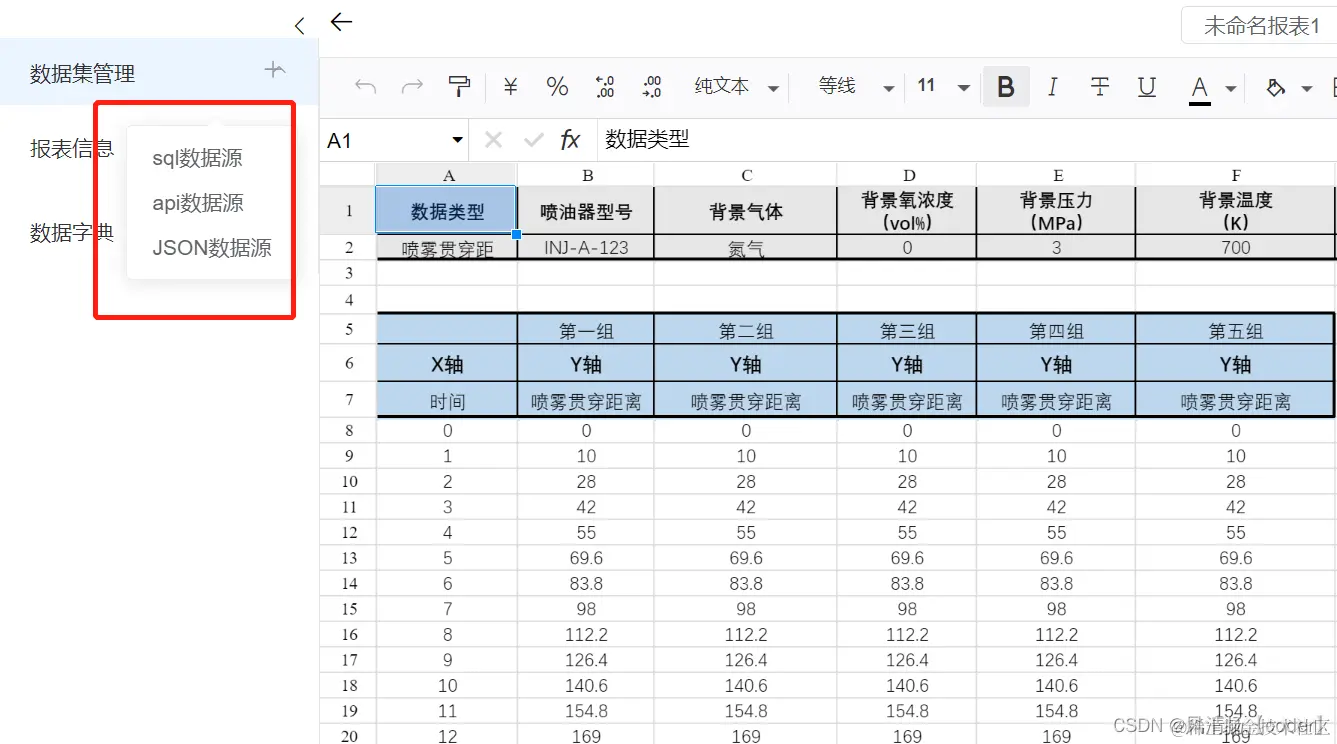Click the decrease decimal places icon
The image size is (1337, 744).
tap(652, 87)
